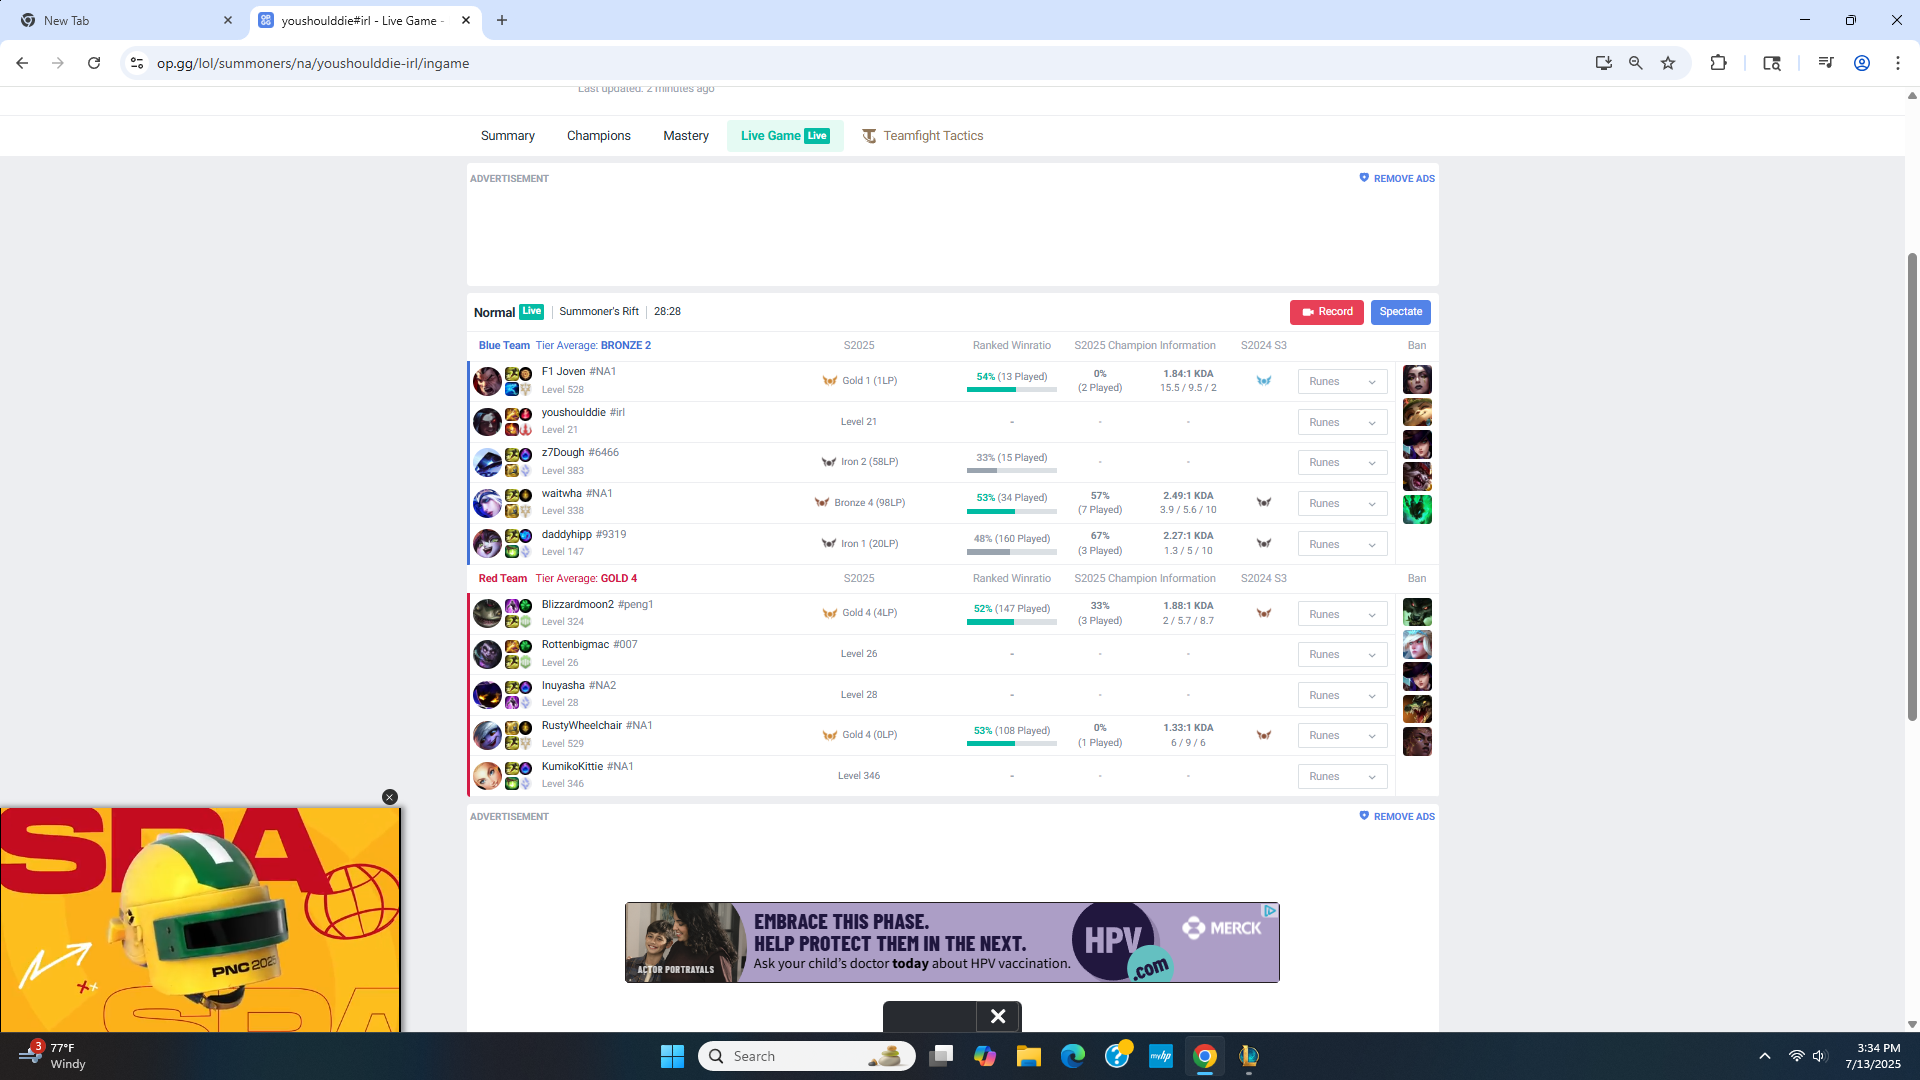Click the 'Tier Average: GOLD 4' text
The height and width of the screenshot is (1080, 1920).
586,578
